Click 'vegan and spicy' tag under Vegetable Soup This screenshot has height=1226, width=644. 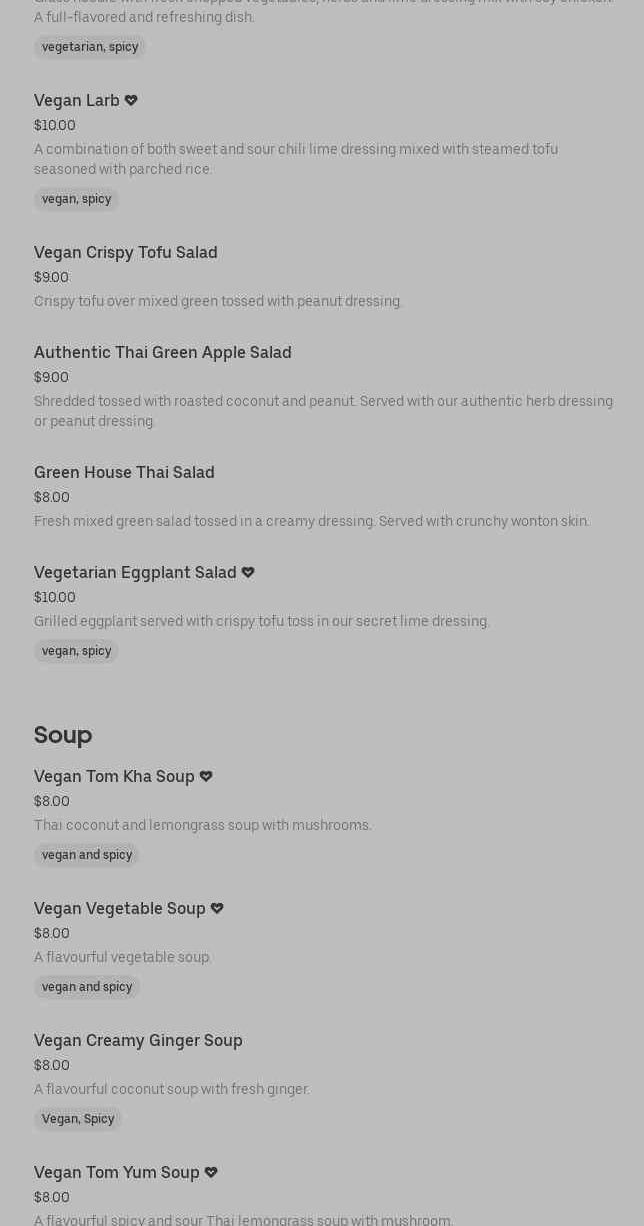[87, 987]
